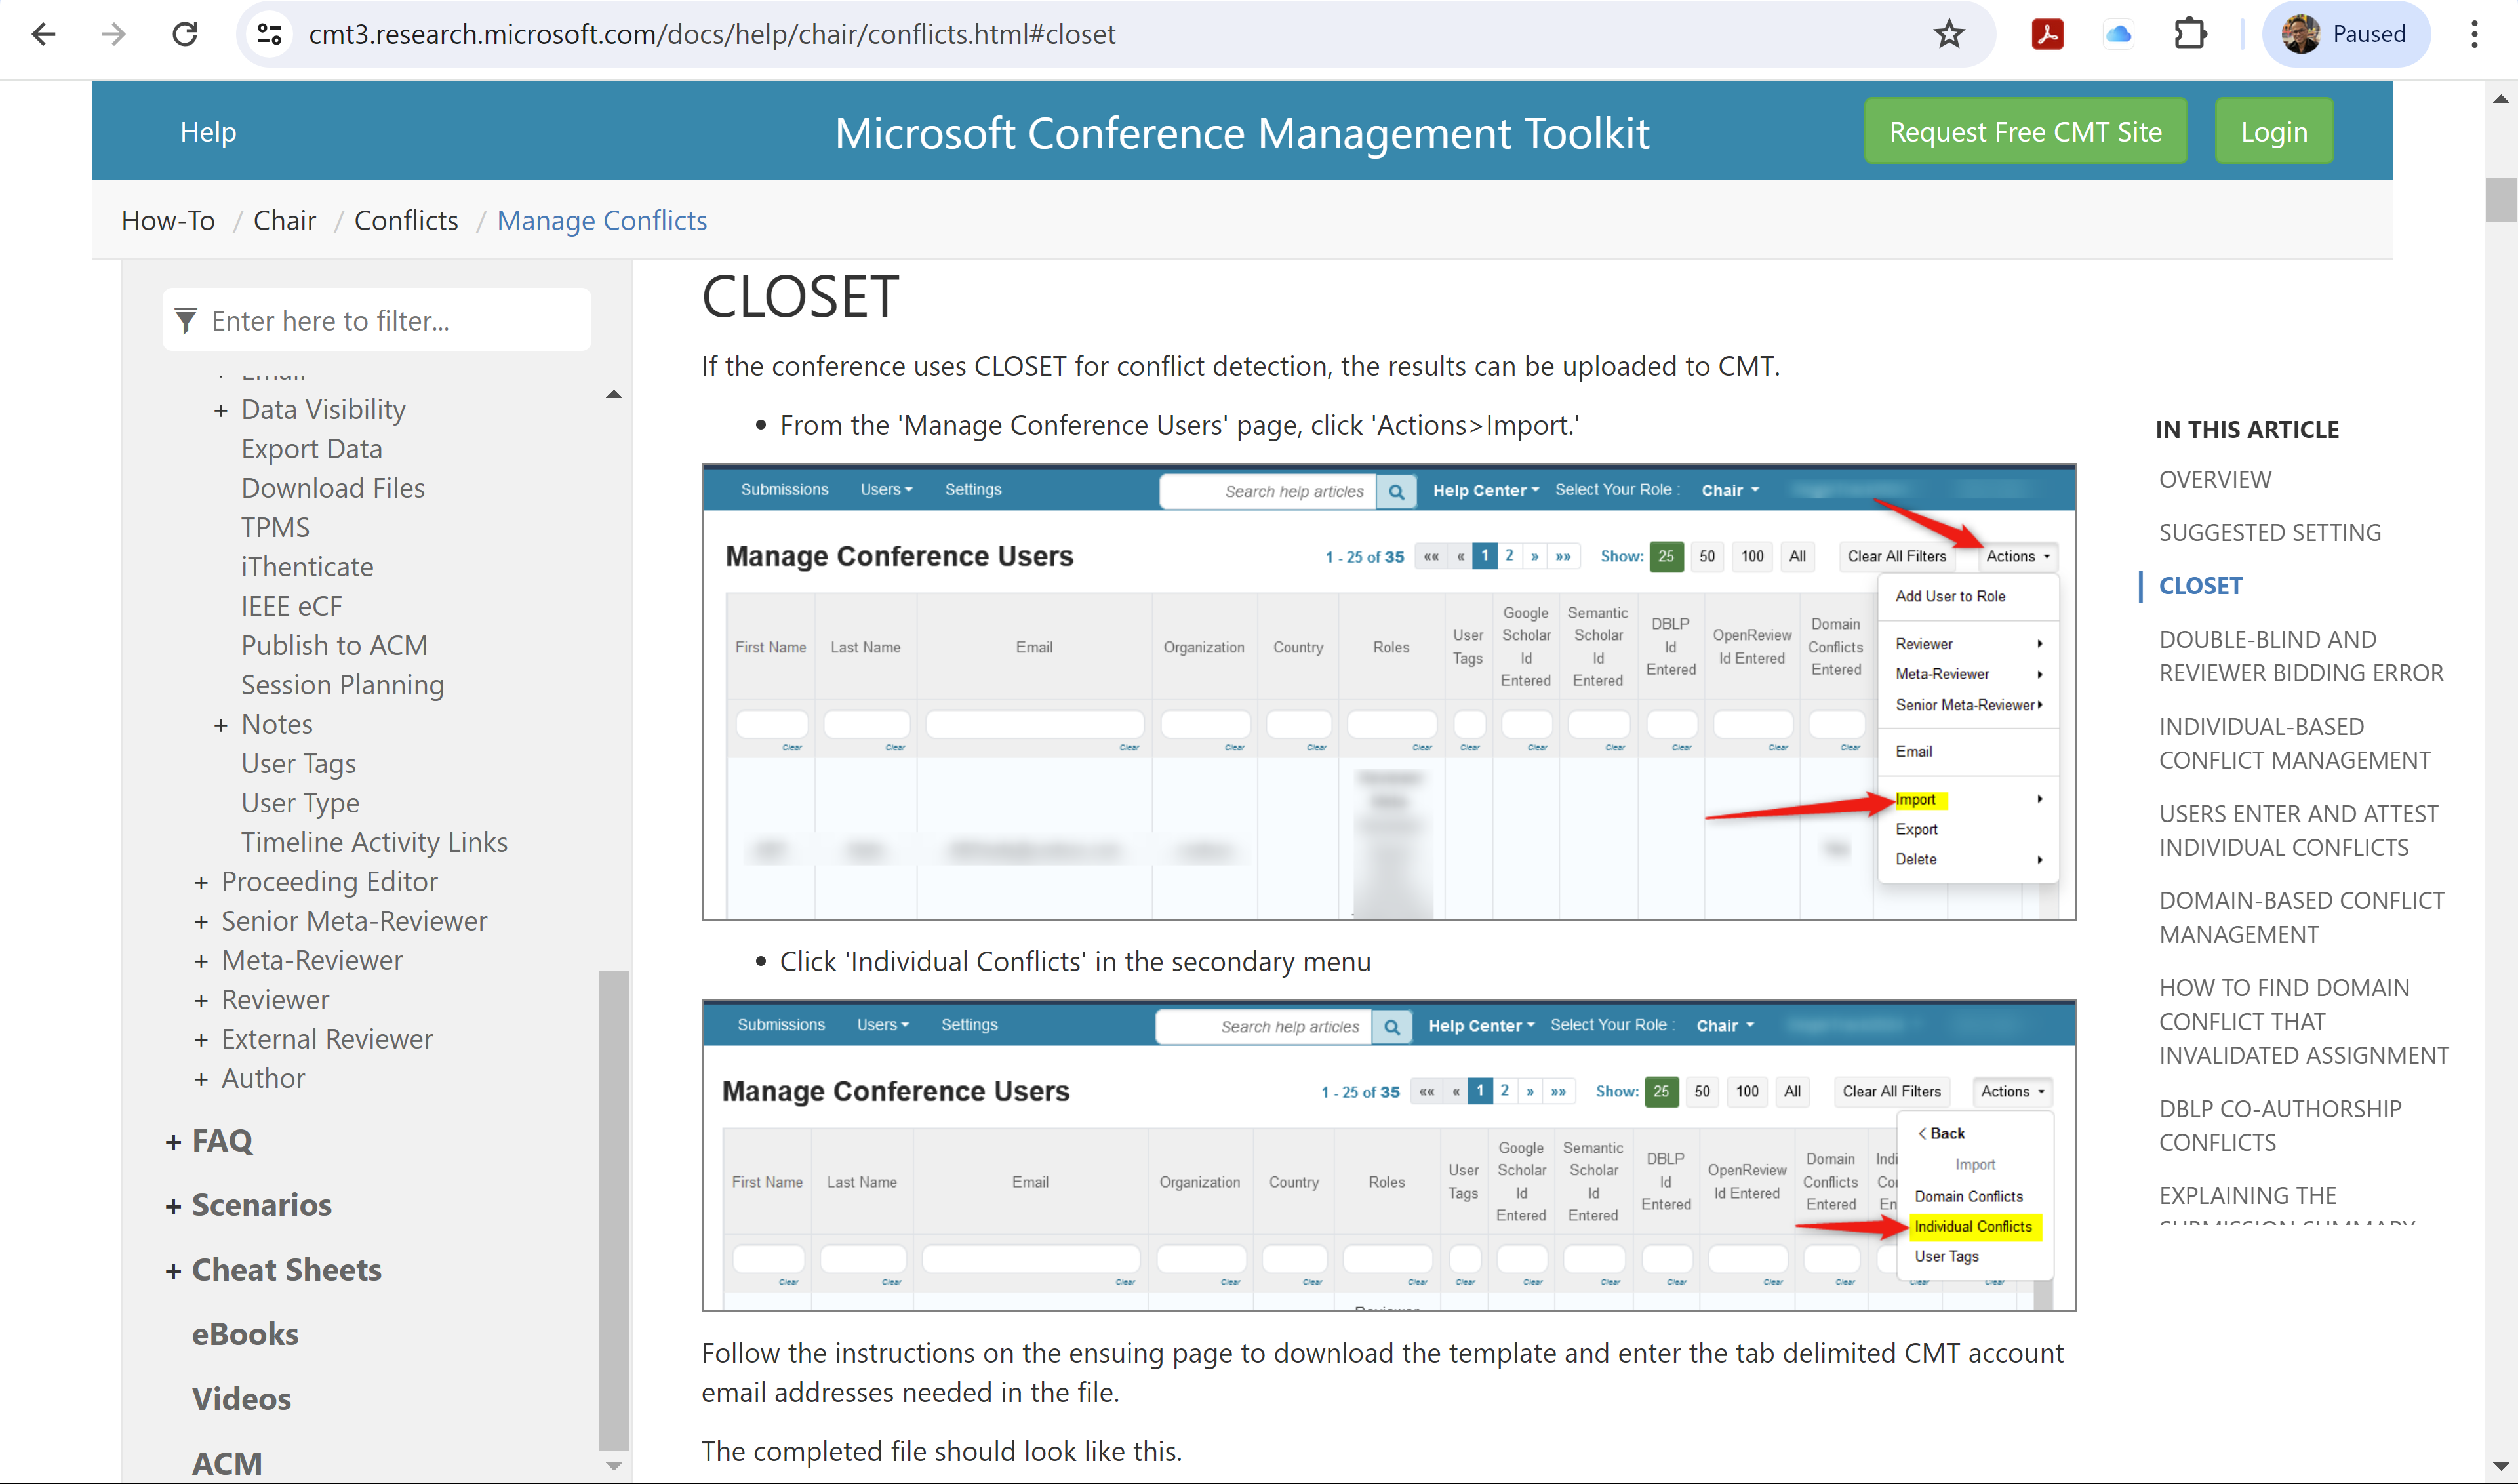Expand the FAQ section

[173, 1142]
